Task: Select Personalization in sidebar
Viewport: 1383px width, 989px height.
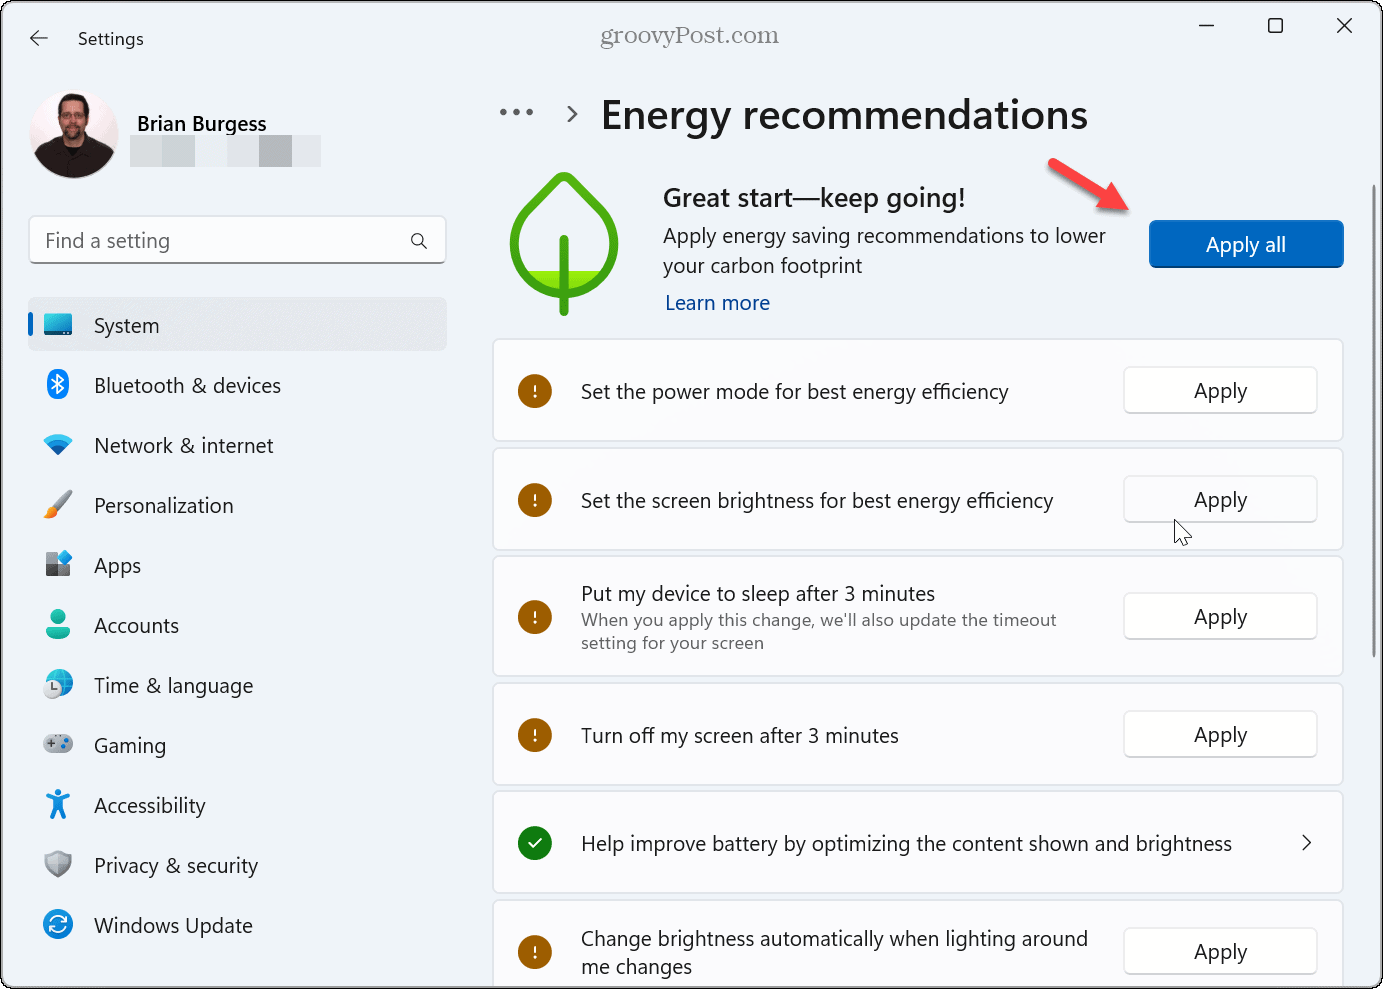Action: click(x=237, y=505)
